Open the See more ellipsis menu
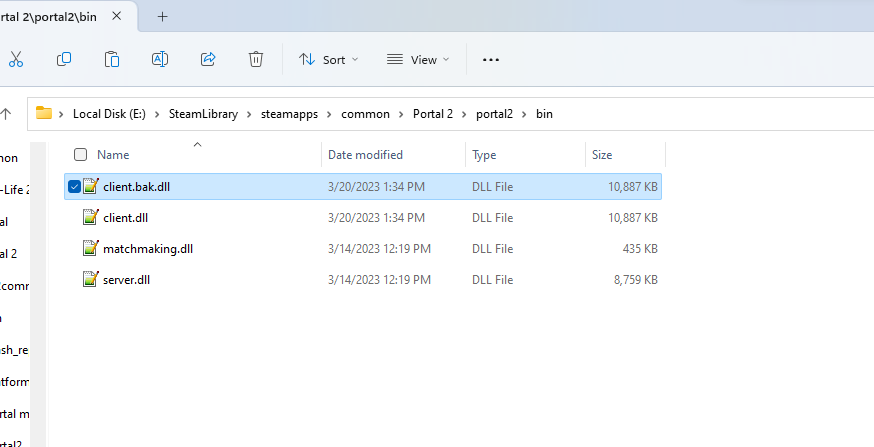Viewport: 874px width, 447px height. [491, 60]
